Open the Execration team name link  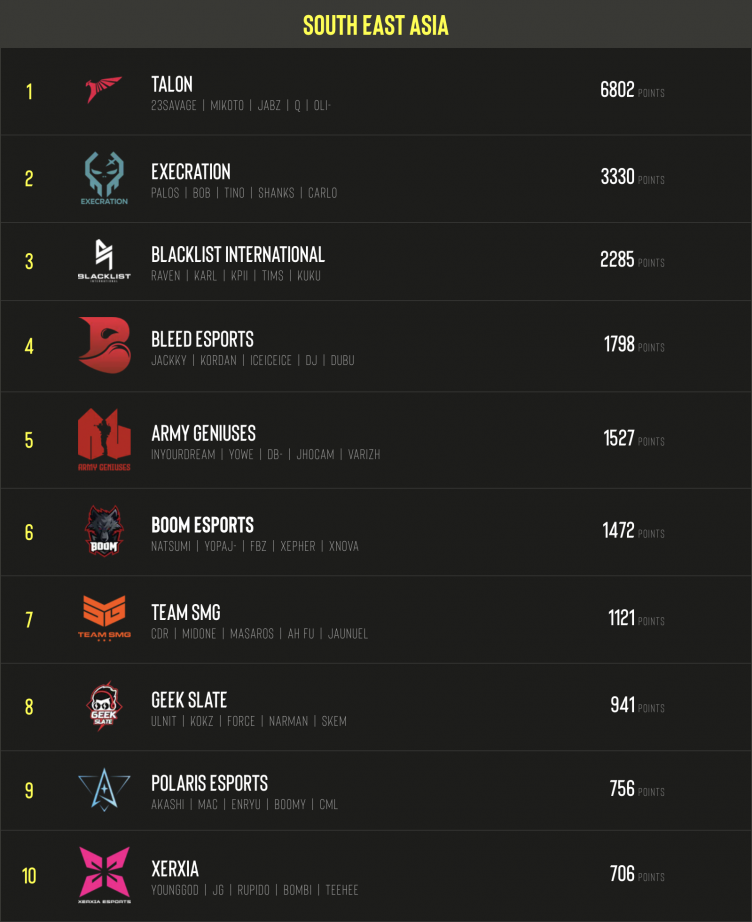[x=191, y=172]
